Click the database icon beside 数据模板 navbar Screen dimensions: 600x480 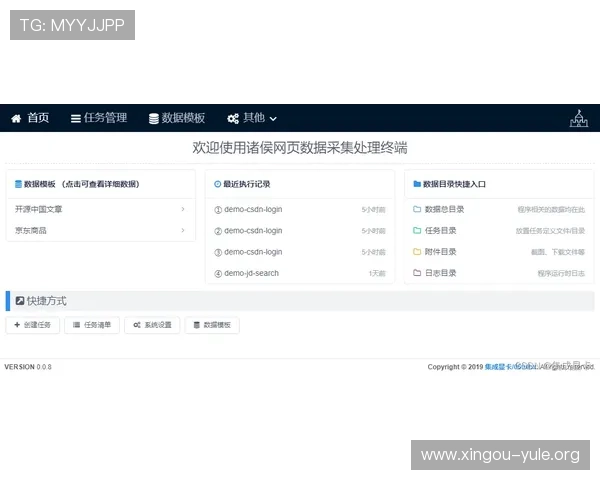pyautogui.click(x=154, y=119)
